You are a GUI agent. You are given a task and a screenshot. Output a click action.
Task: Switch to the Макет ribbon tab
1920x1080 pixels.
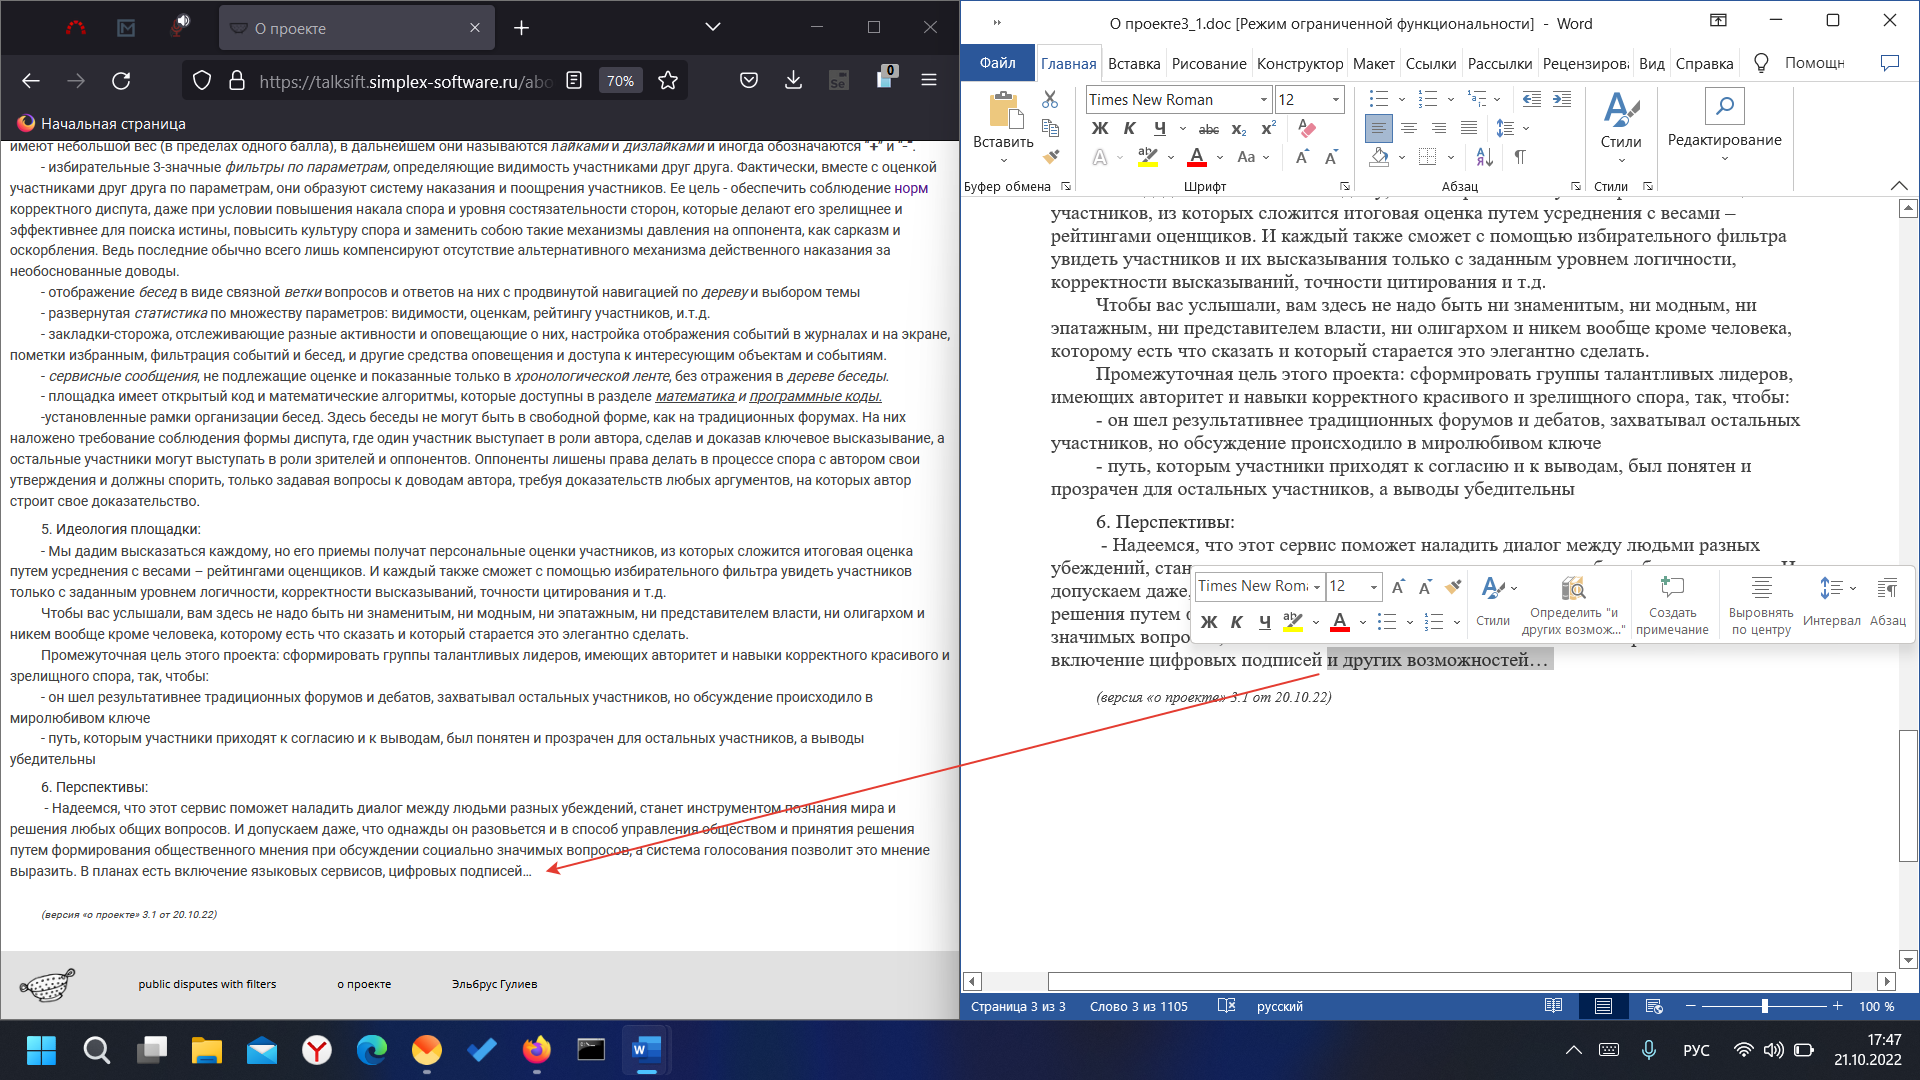pyautogui.click(x=1373, y=63)
